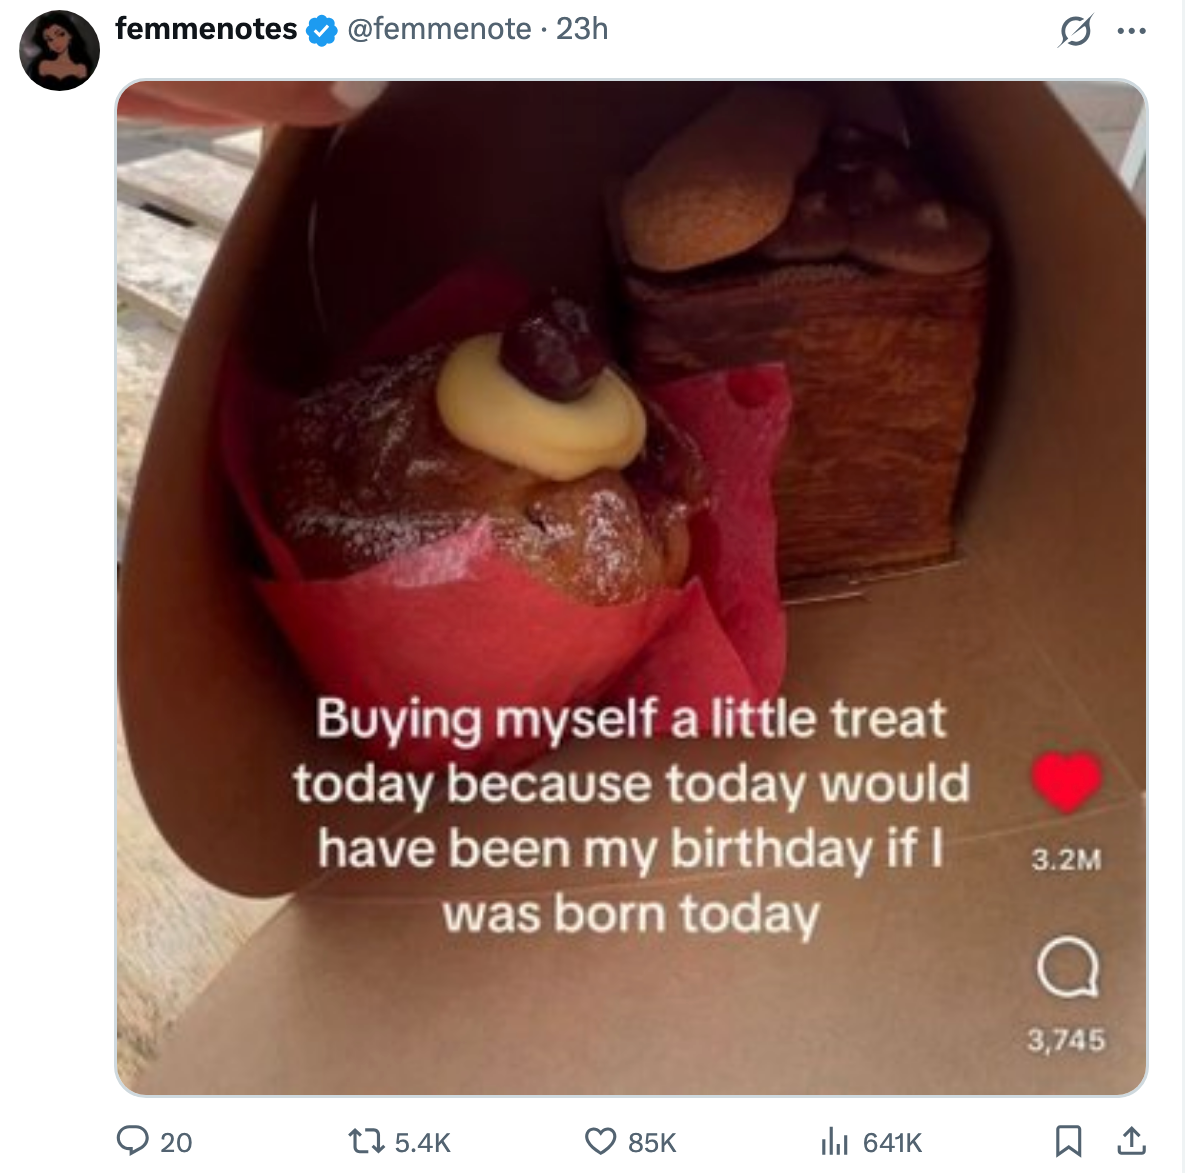Open the 23h timestamp link
The height and width of the screenshot is (1173, 1187).
[x=582, y=29]
